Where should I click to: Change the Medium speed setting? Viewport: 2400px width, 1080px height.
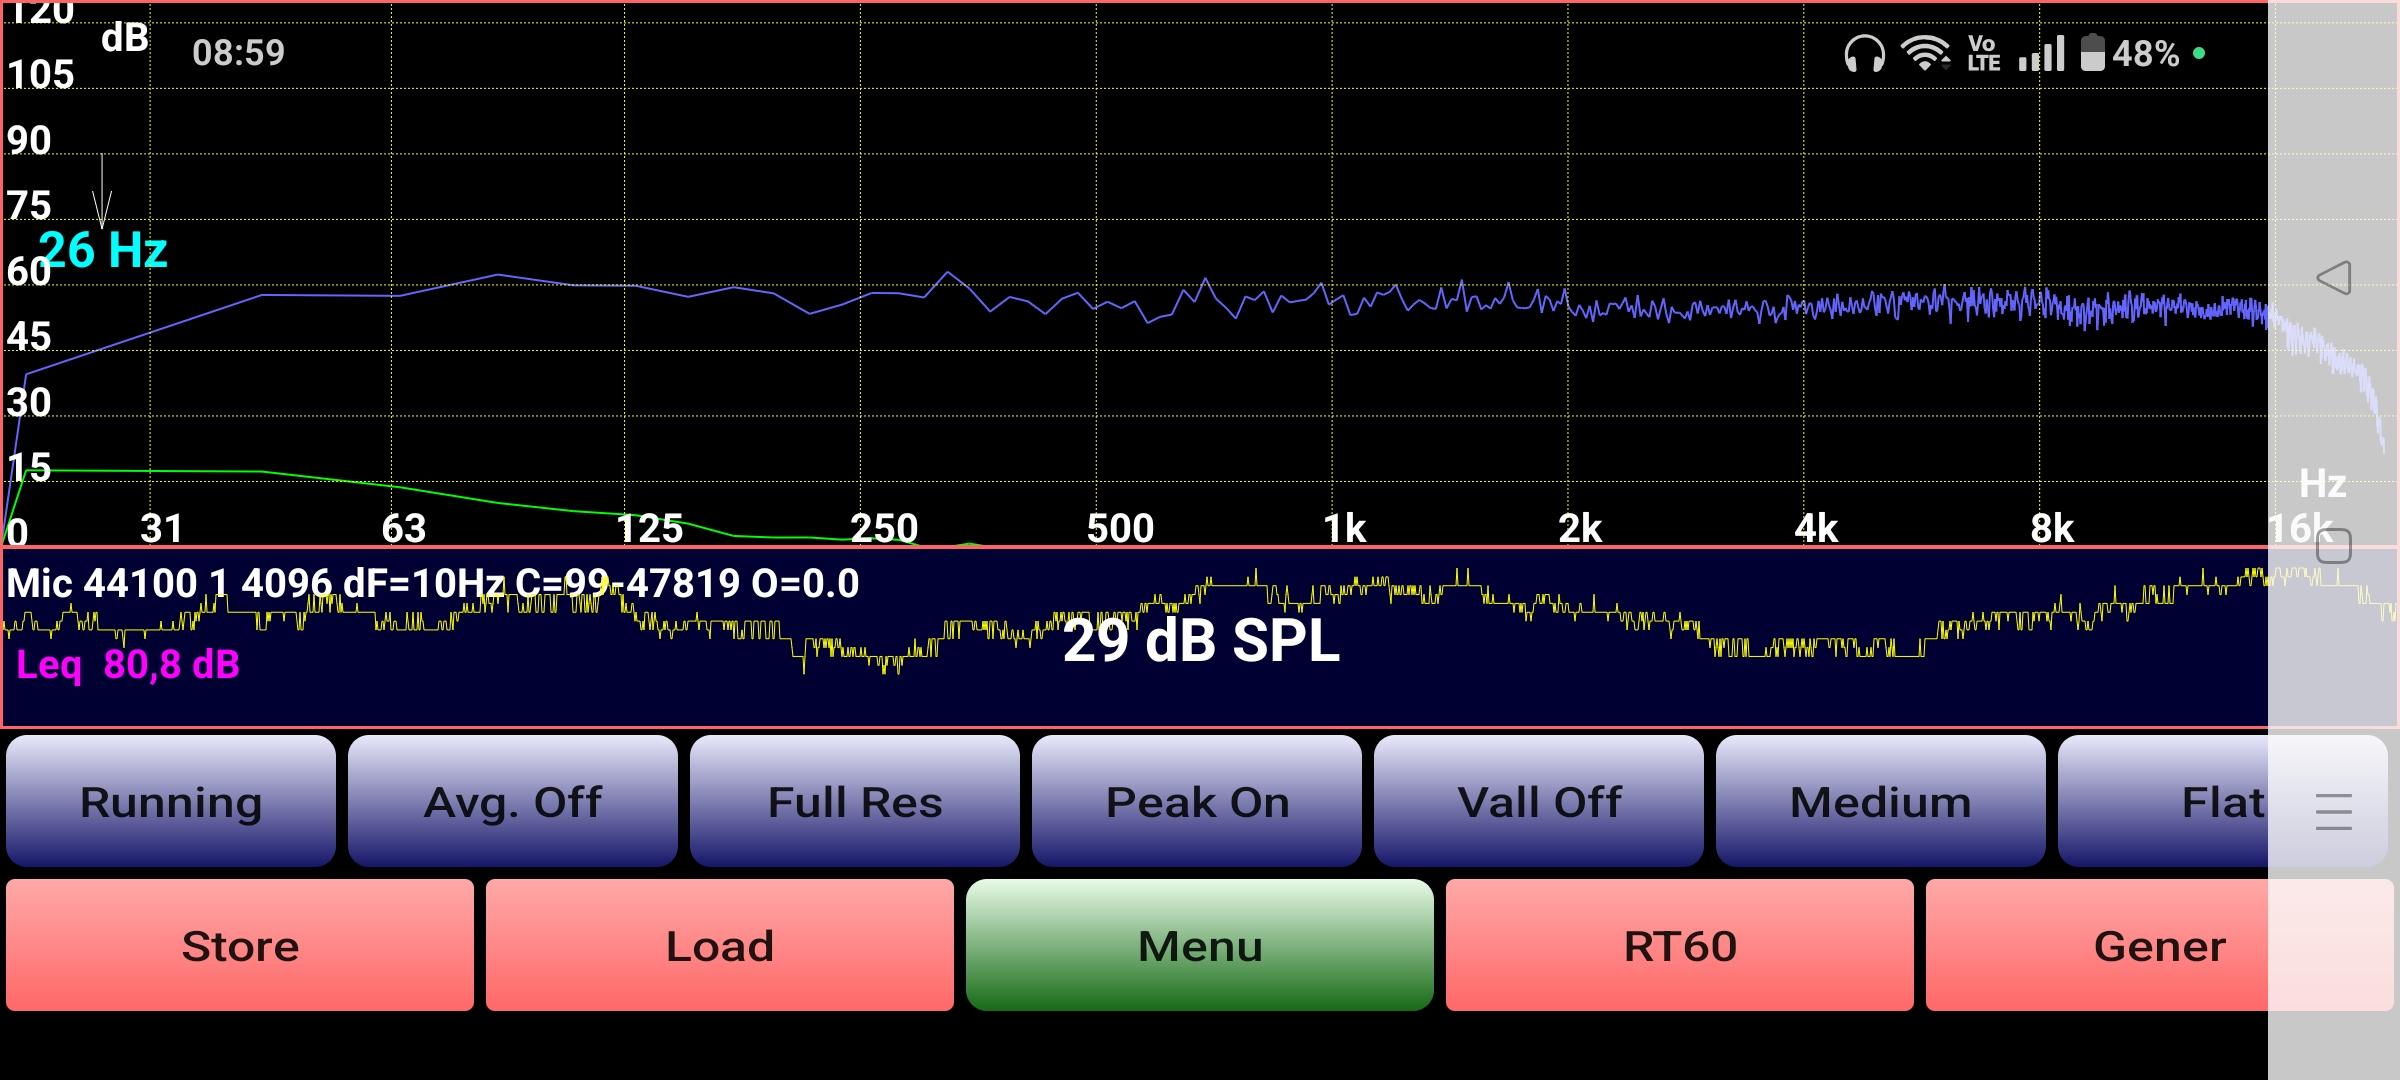click(1881, 801)
